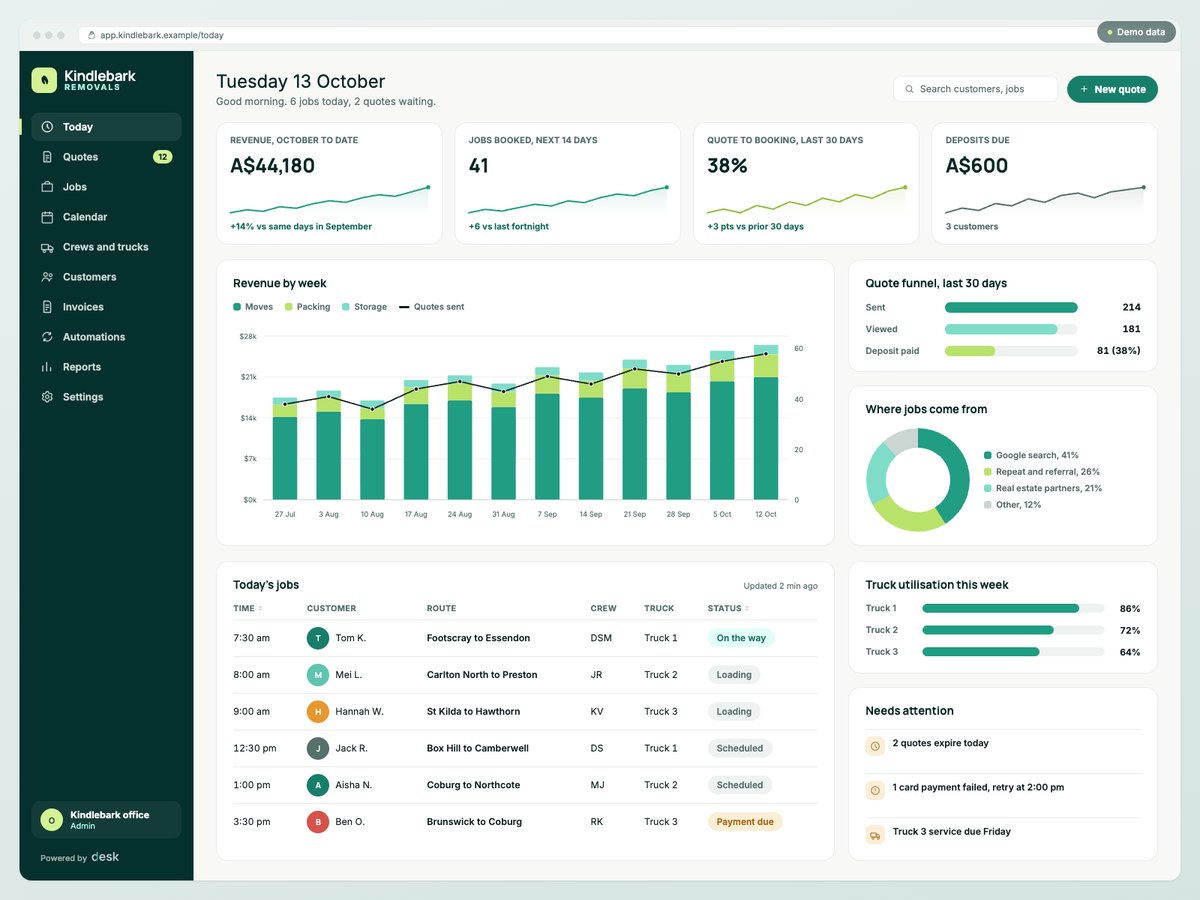Sort jobs by the Time column
Screen dimensions: 1200x900
247,608
